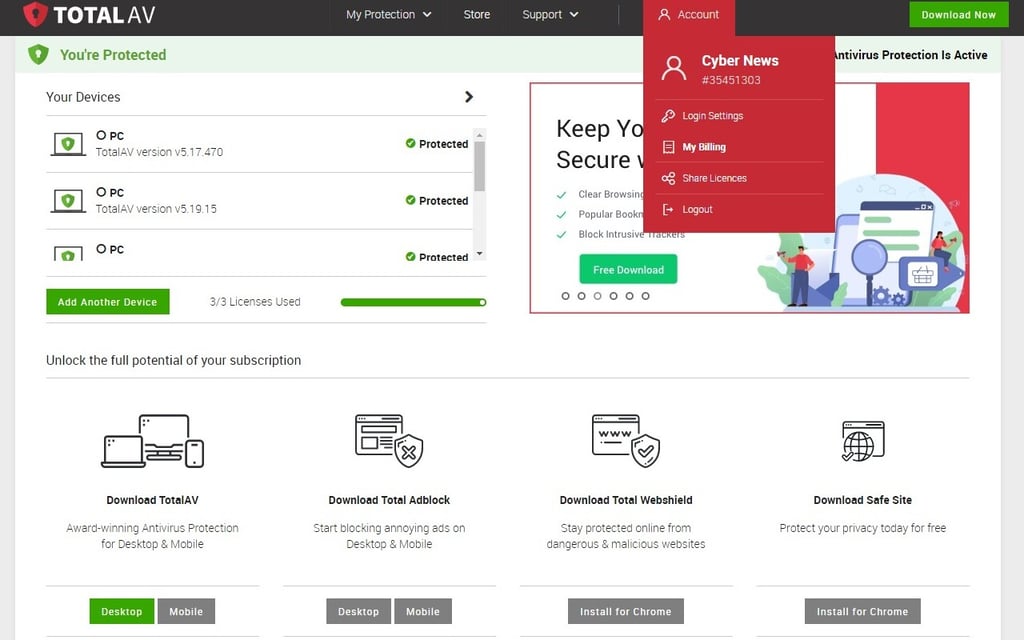1024x640 pixels.
Task: Click the Download Safe Site heading
Action: 863,500
